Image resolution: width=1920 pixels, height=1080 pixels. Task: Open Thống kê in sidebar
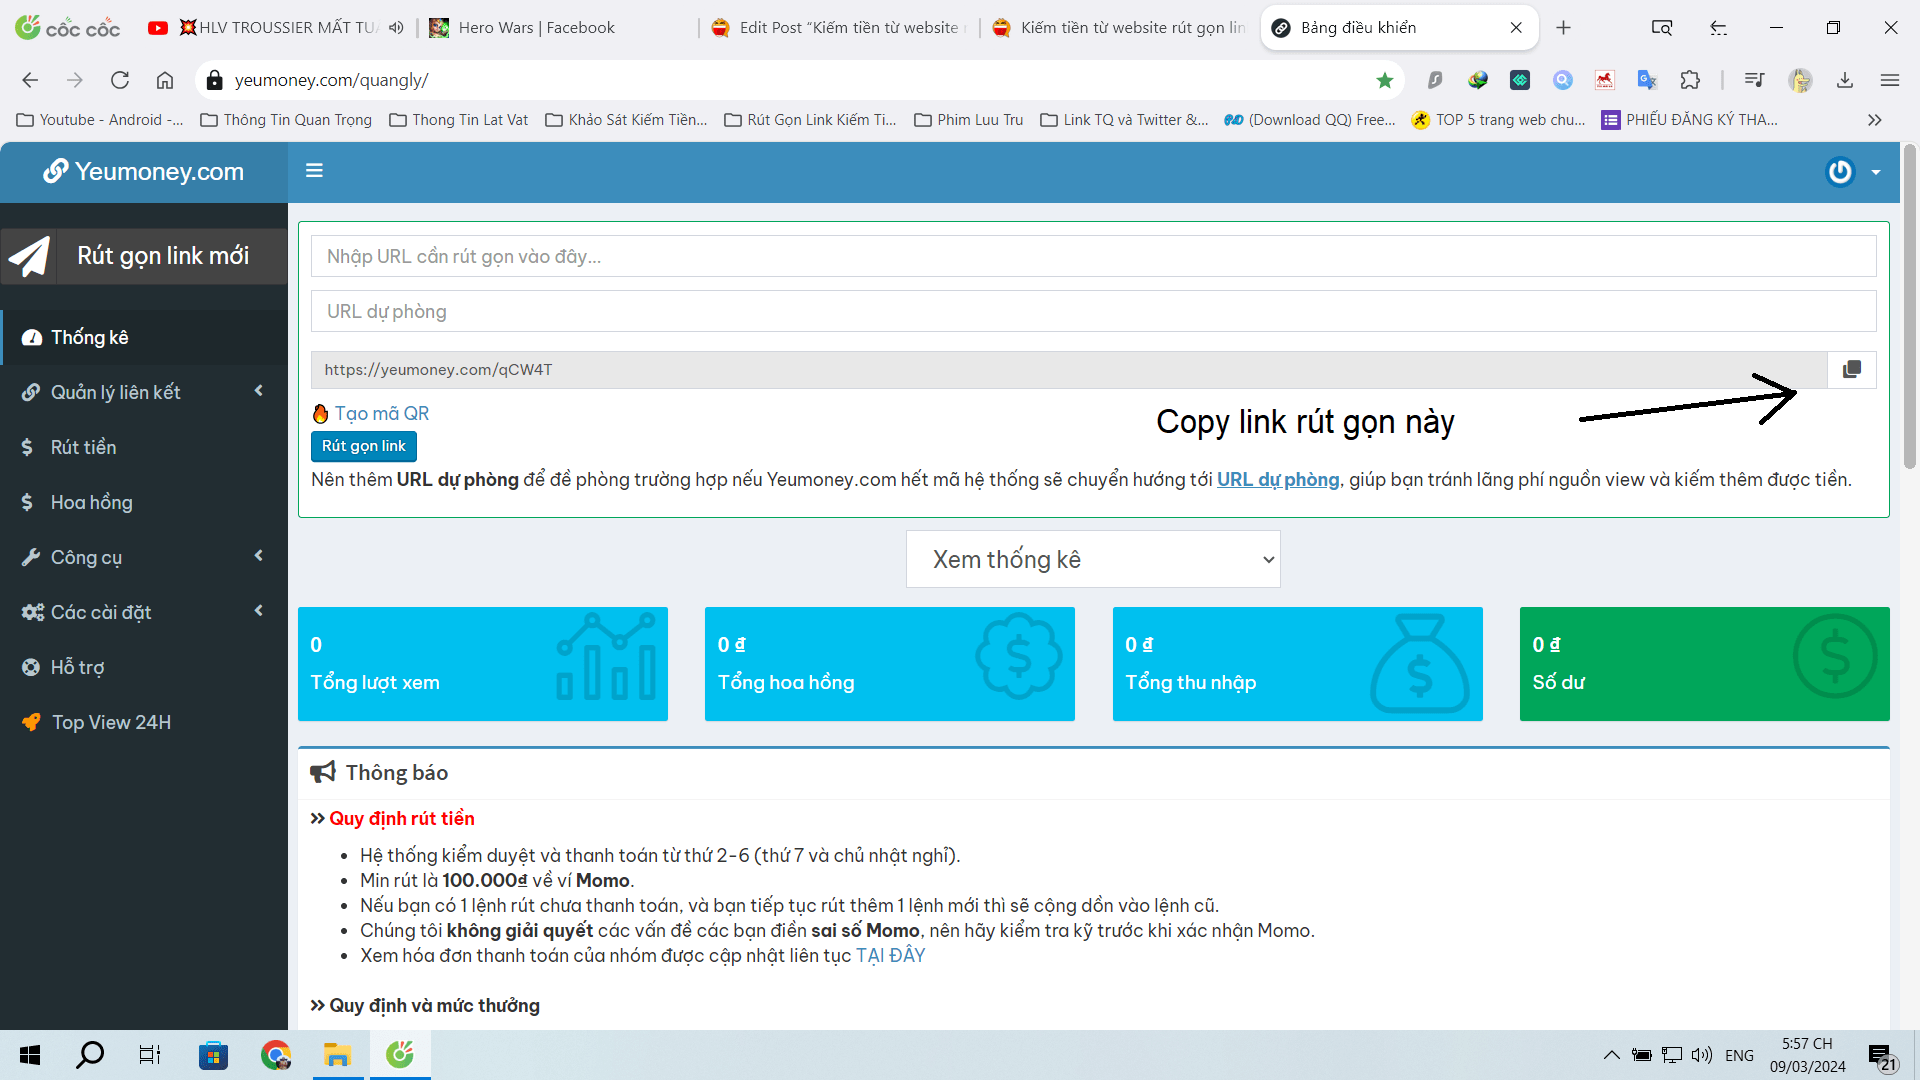[x=144, y=338]
